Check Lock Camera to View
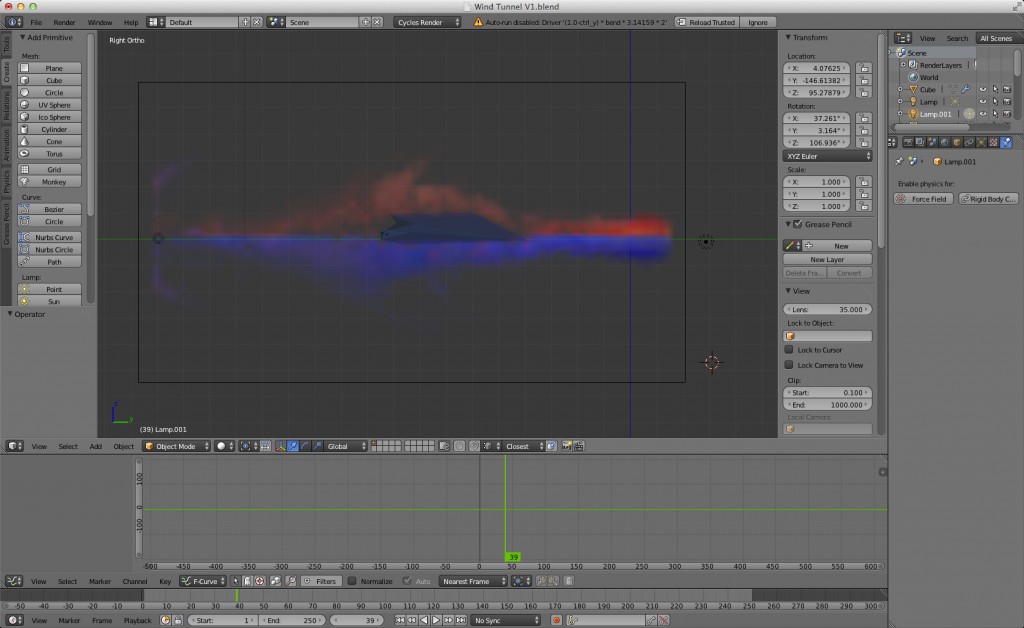Image resolution: width=1024 pixels, height=628 pixels. coord(790,365)
